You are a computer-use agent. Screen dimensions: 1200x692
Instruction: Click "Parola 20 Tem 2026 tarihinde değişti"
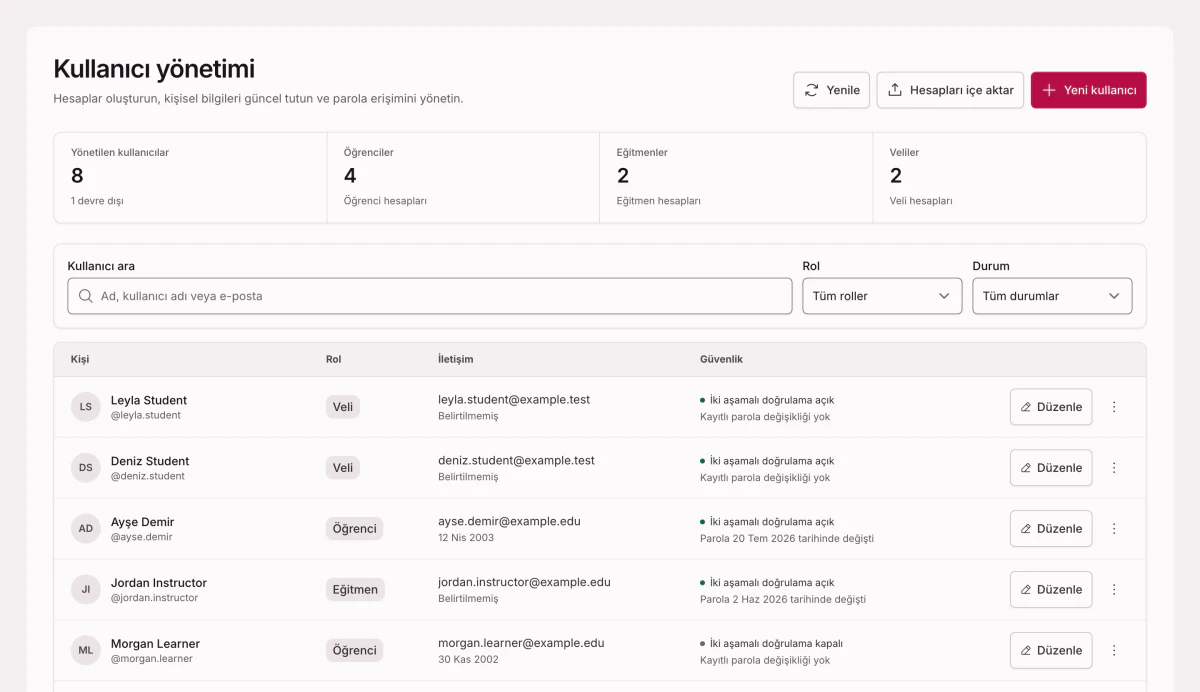(787, 538)
